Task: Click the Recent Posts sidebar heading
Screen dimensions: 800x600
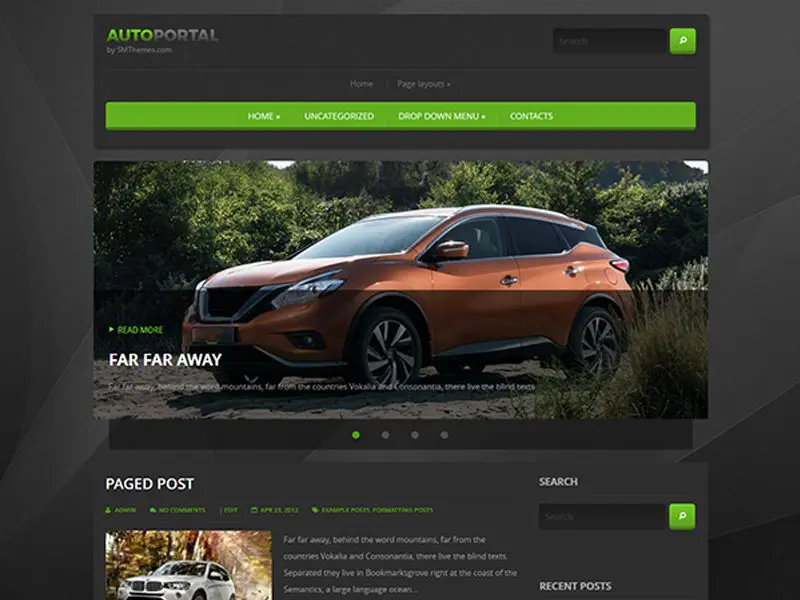Action: click(575, 586)
